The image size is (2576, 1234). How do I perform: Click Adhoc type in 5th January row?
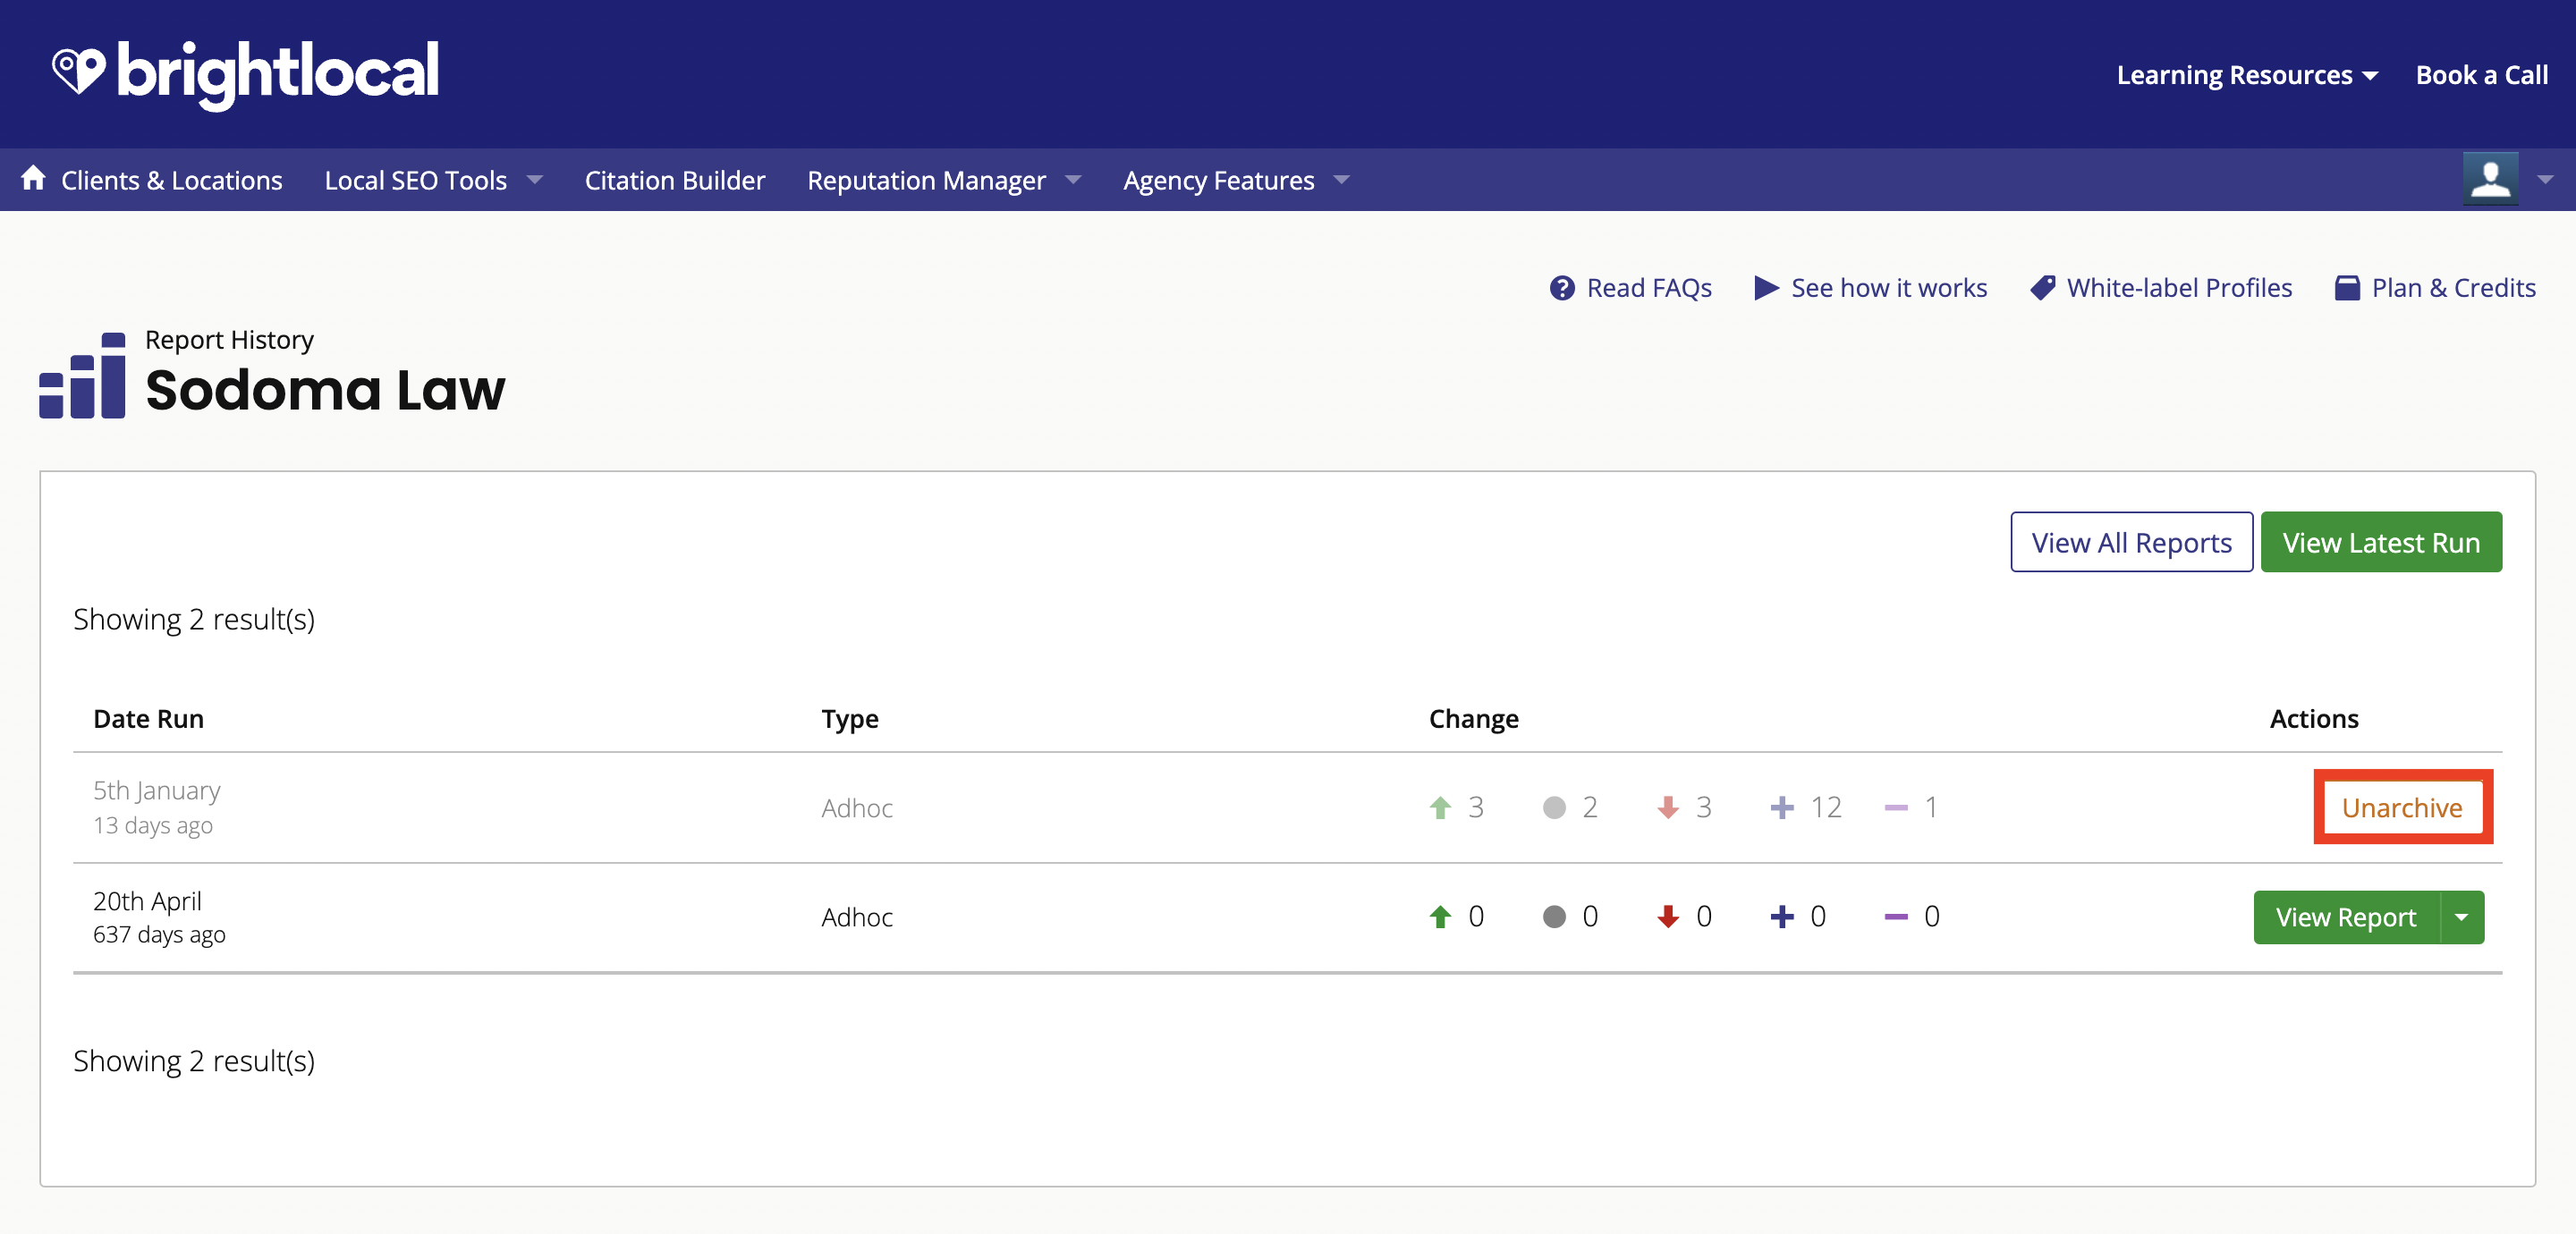click(x=857, y=808)
